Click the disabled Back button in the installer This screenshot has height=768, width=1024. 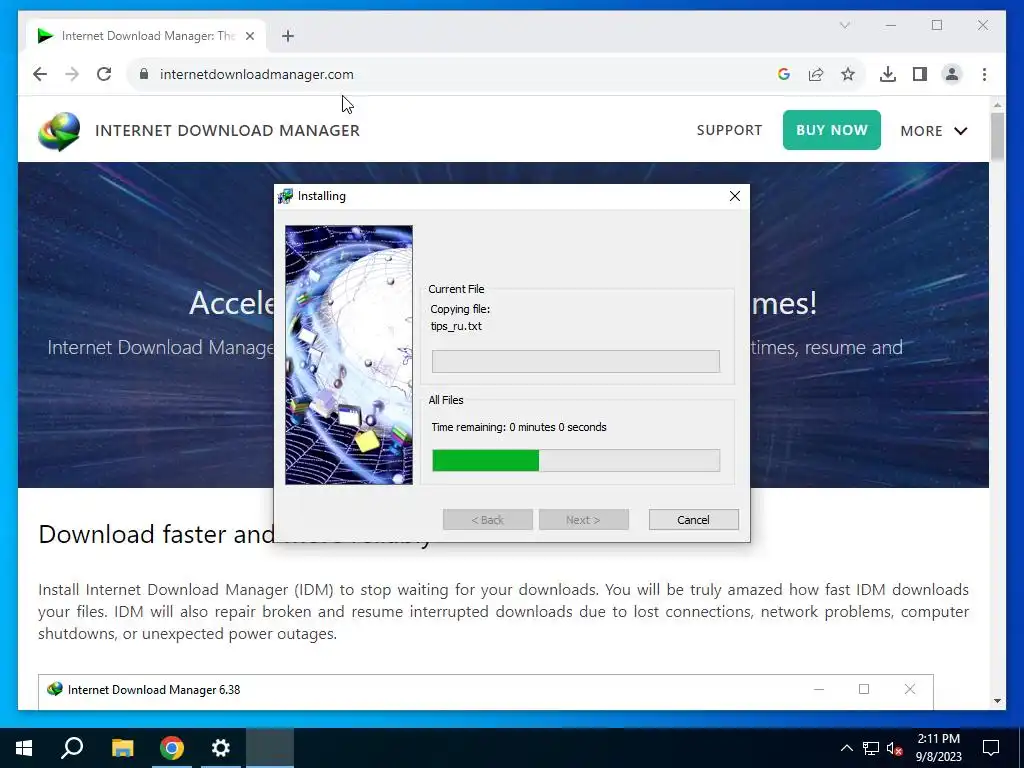click(488, 520)
